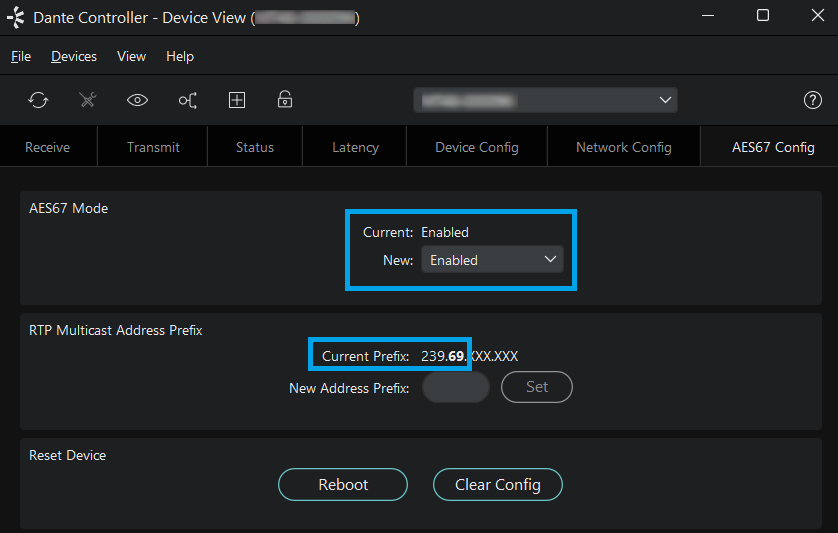Click the Dante Controller logo icon
This screenshot has width=838, height=533.
(x=16, y=17)
